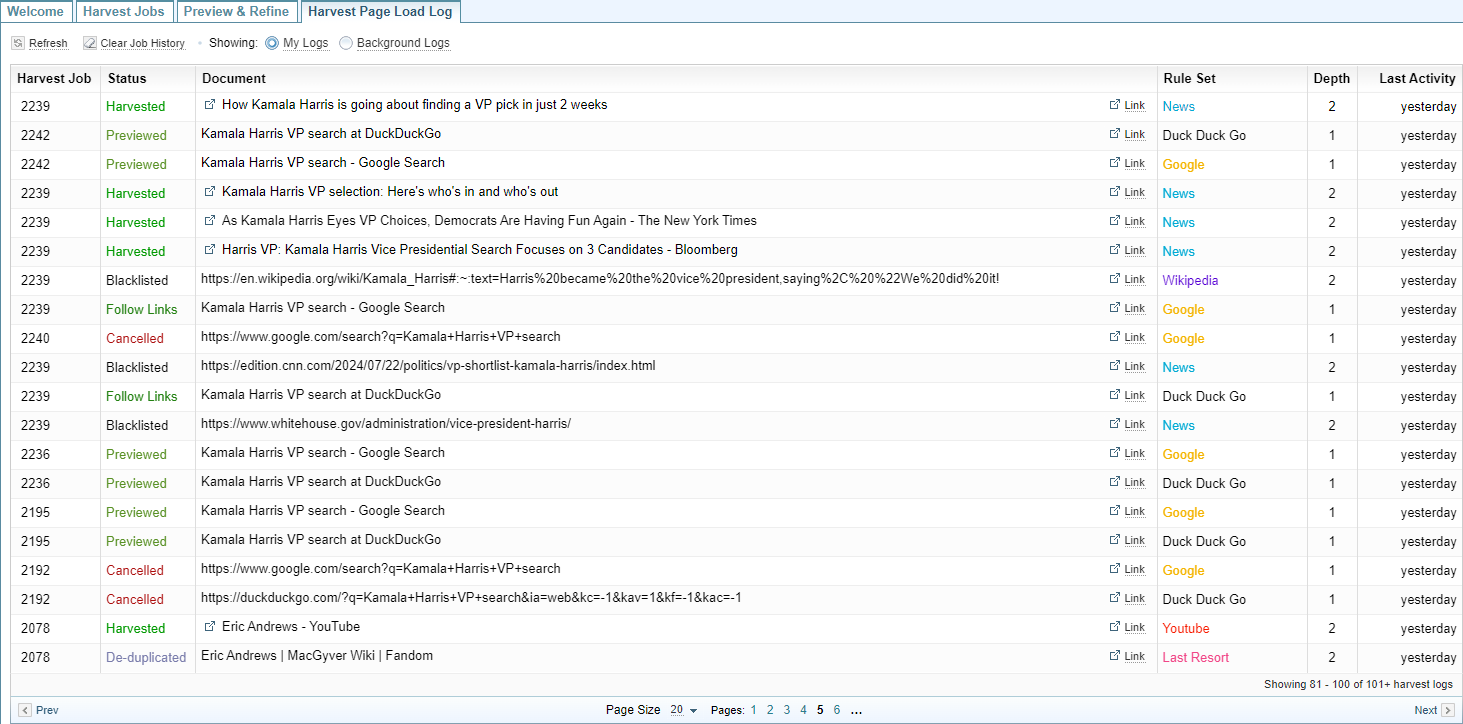Click Link icon in the Wikipedia row
1463x724 pixels.
[x=1115, y=280]
